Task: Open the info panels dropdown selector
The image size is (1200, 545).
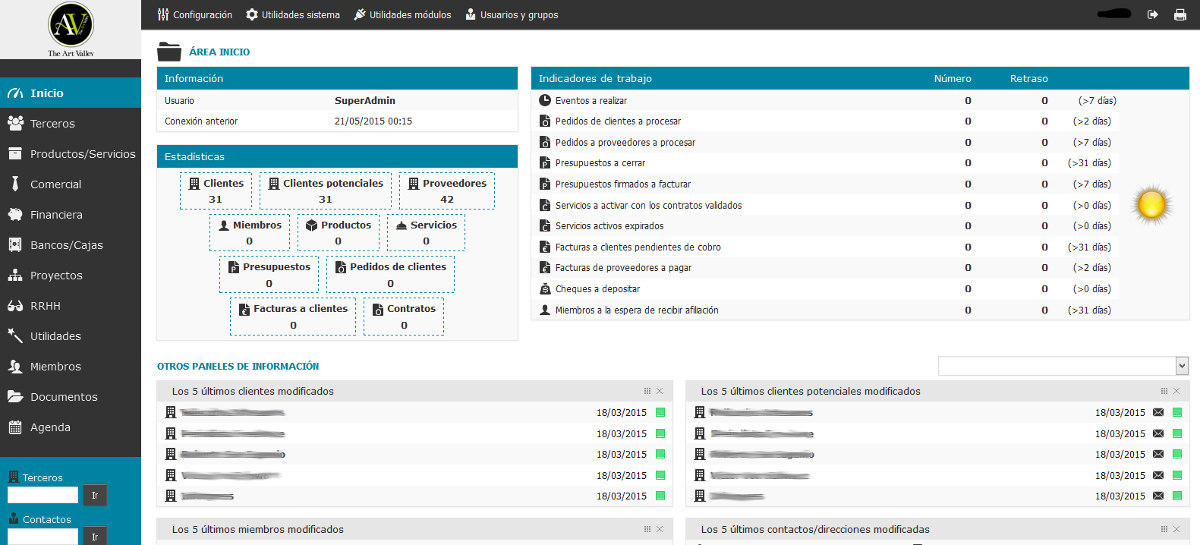Action: (x=1063, y=366)
